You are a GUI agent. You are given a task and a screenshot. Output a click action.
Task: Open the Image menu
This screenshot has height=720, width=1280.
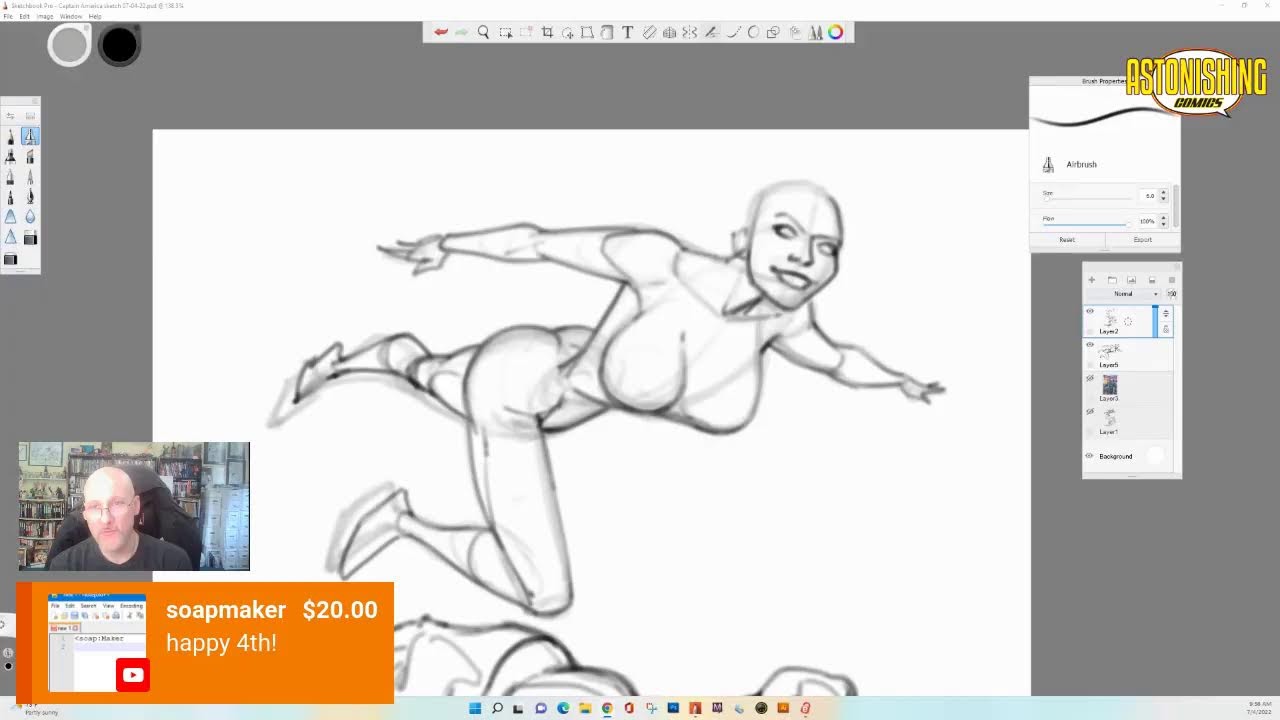[x=45, y=16]
